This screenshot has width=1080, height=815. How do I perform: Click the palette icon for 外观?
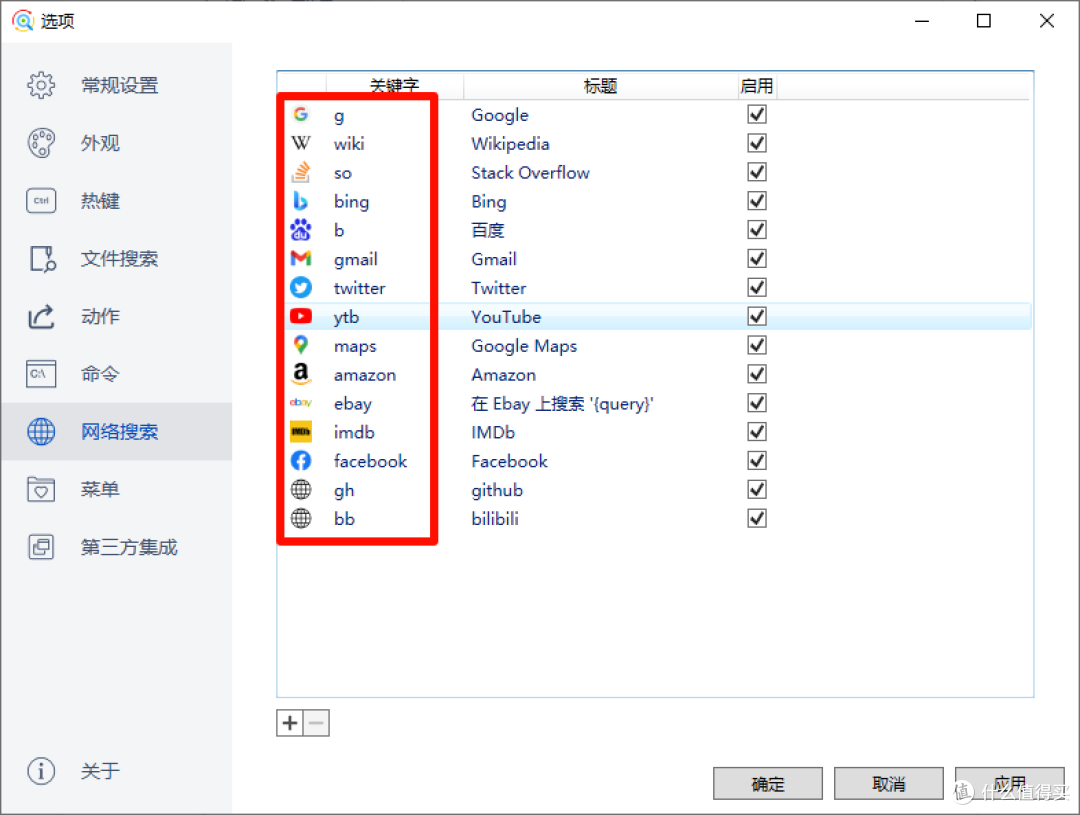click(41, 143)
